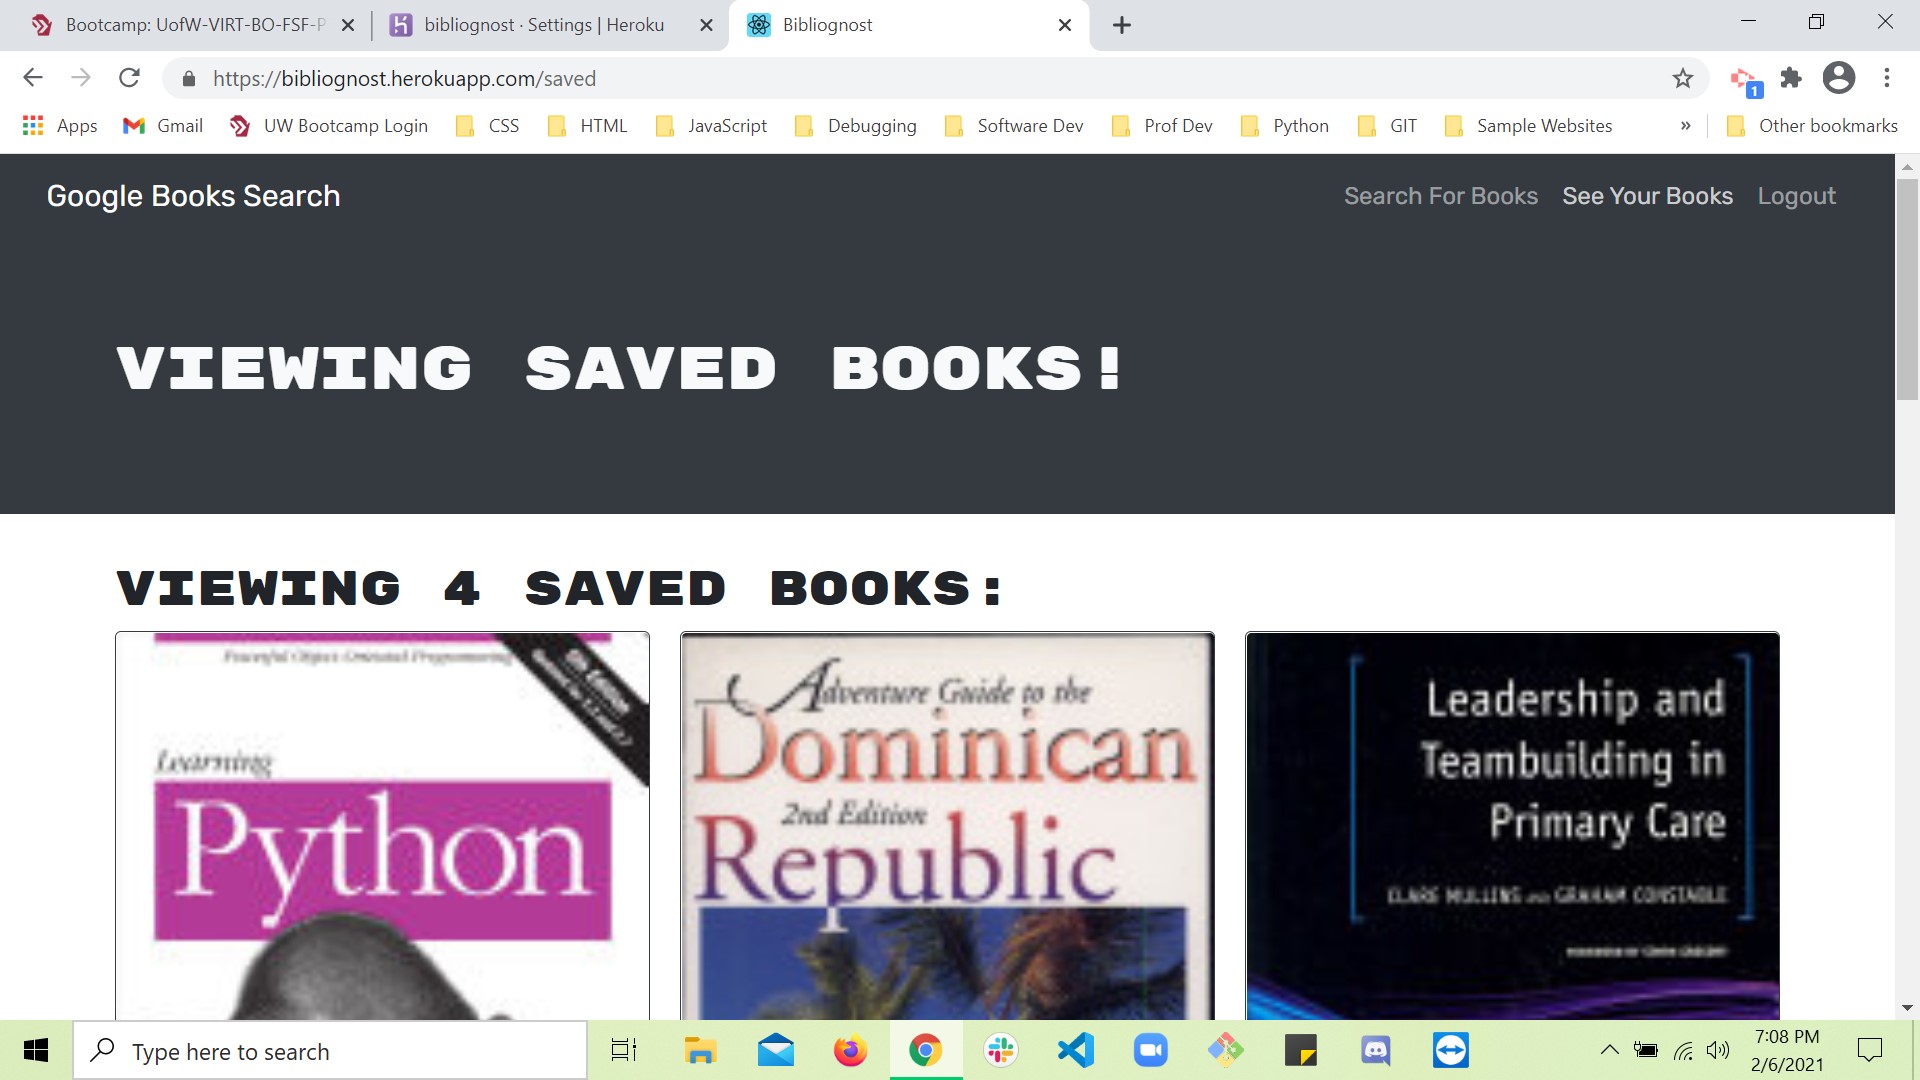Expand the hidden bookmarks chevron
Viewport: 1920px width, 1080px height.
[x=1685, y=126]
